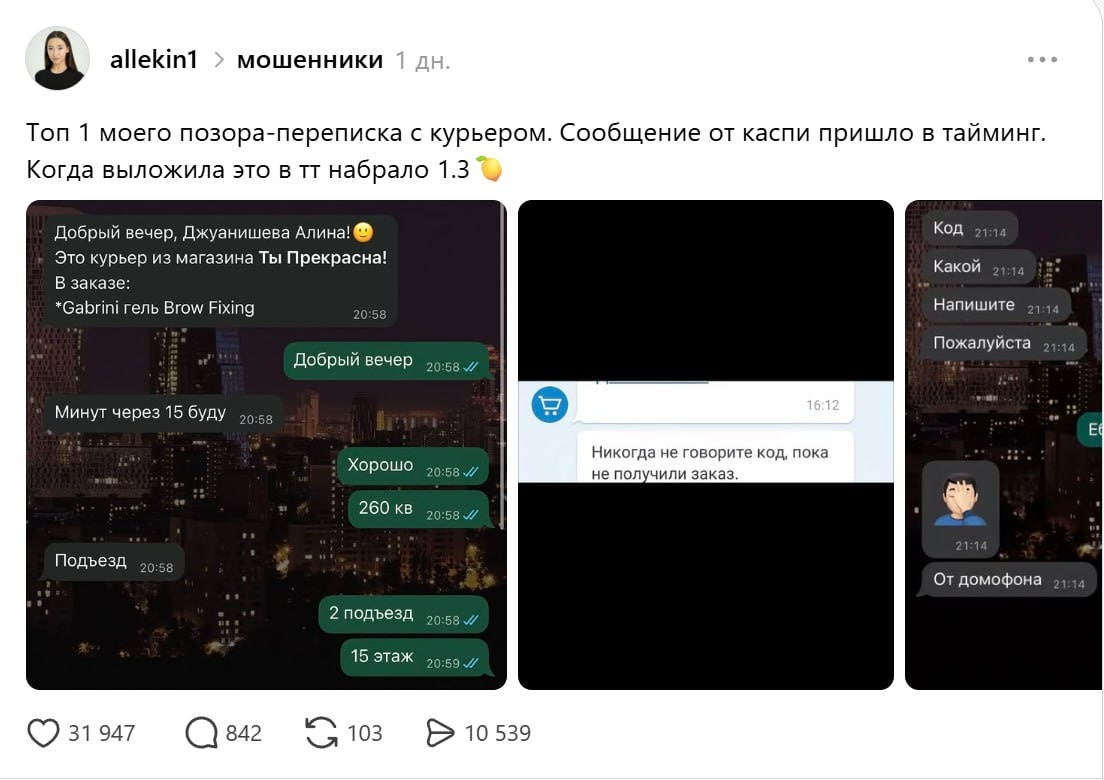This screenshot has width=1104, height=780.
Task: Click the 31 947 likes count
Action: pyautogui.click(x=101, y=734)
